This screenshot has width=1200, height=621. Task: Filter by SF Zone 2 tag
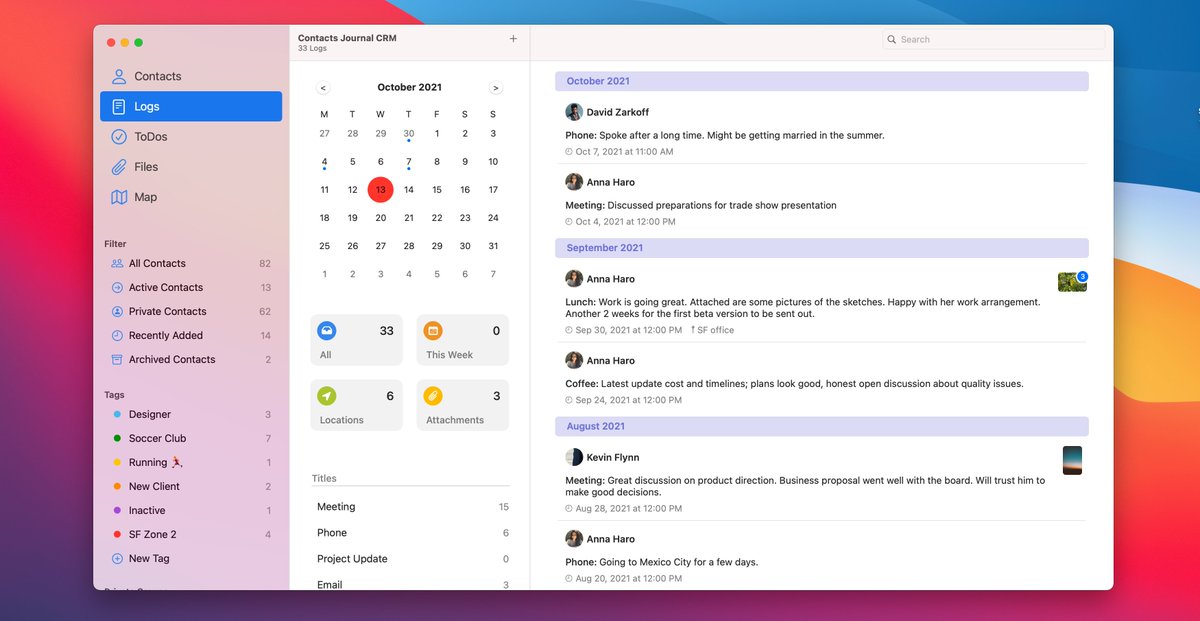[x=191, y=534]
